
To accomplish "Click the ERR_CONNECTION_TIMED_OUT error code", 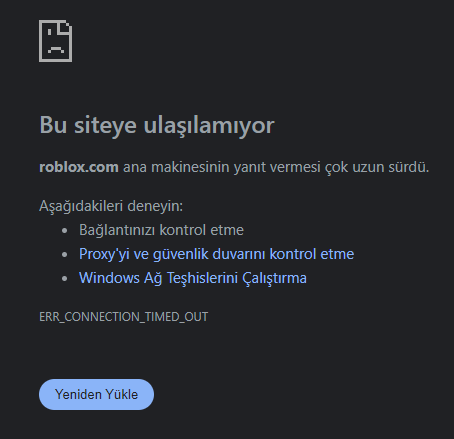I will point(124,317).
